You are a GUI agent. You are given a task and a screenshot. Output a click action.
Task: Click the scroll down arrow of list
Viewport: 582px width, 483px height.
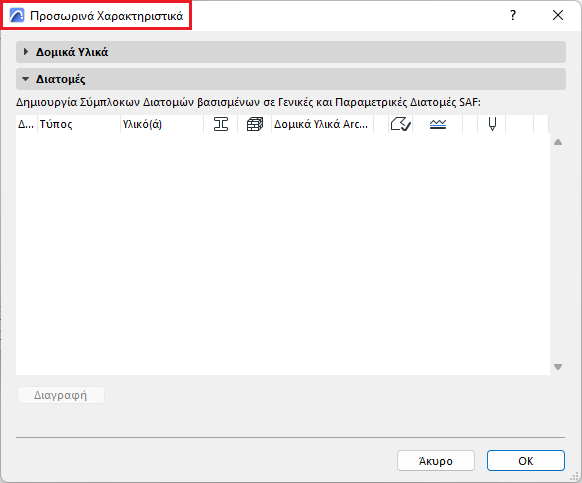pos(558,367)
